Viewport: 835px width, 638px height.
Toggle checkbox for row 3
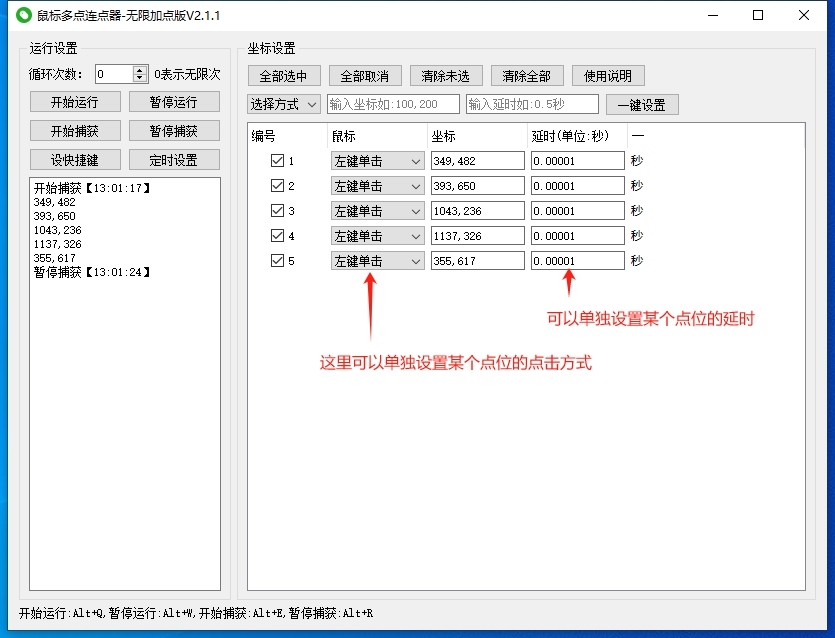277,210
